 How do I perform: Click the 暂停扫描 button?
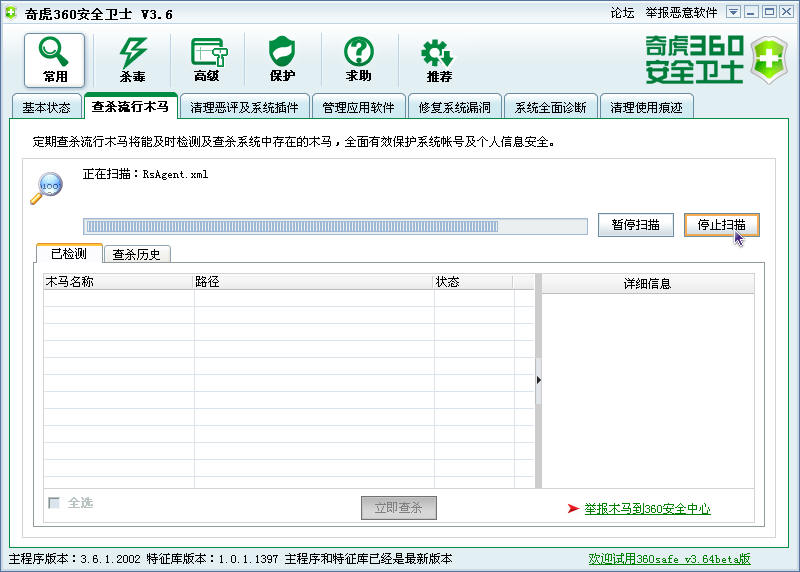(x=636, y=225)
